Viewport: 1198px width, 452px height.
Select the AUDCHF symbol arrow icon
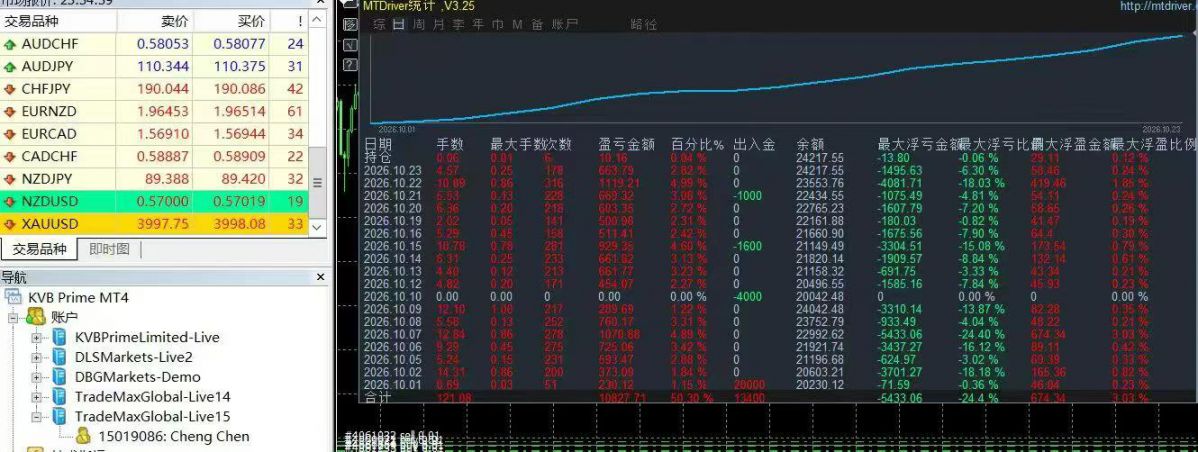pos(10,44)
